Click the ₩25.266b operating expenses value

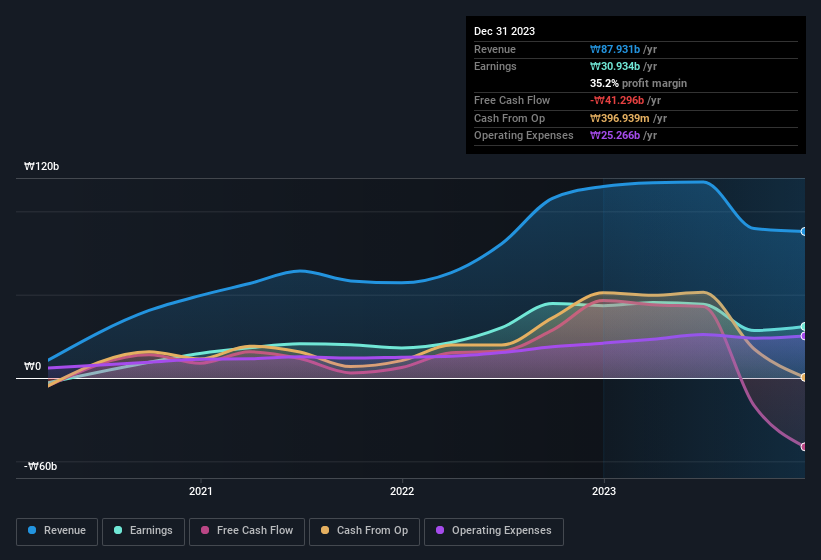pos(615,136)
